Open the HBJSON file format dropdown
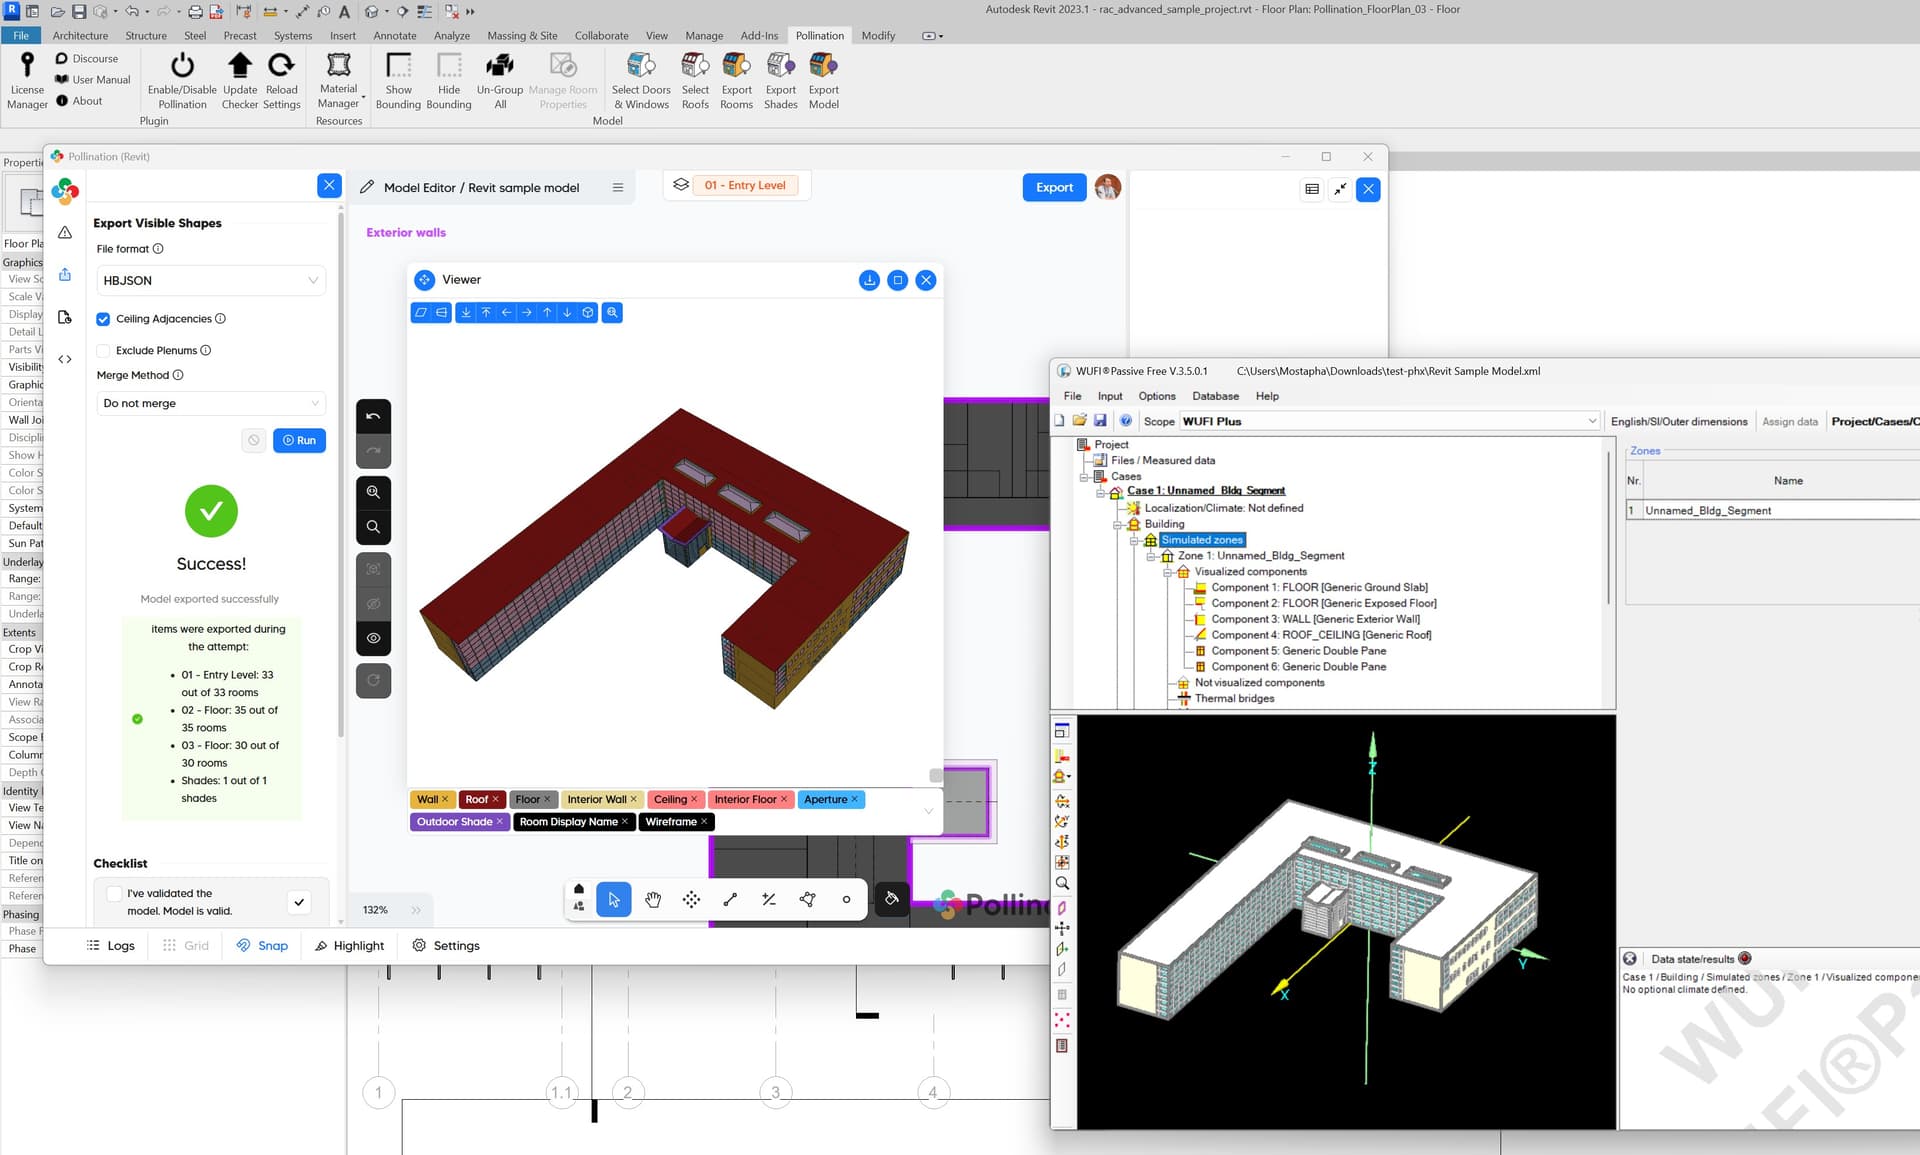The width and height of the screenshot is (1920, 1155). point(211,281)
